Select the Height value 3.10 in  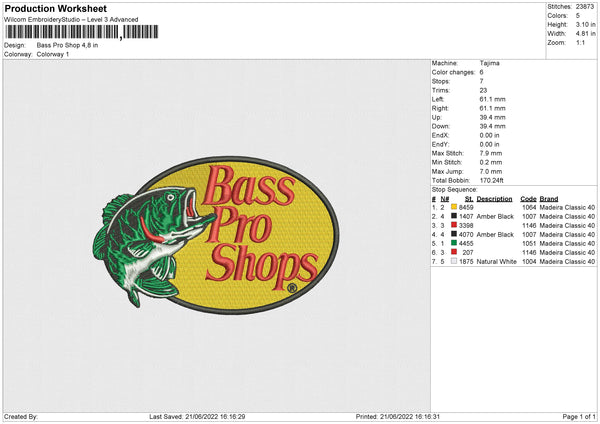(585, 24)
